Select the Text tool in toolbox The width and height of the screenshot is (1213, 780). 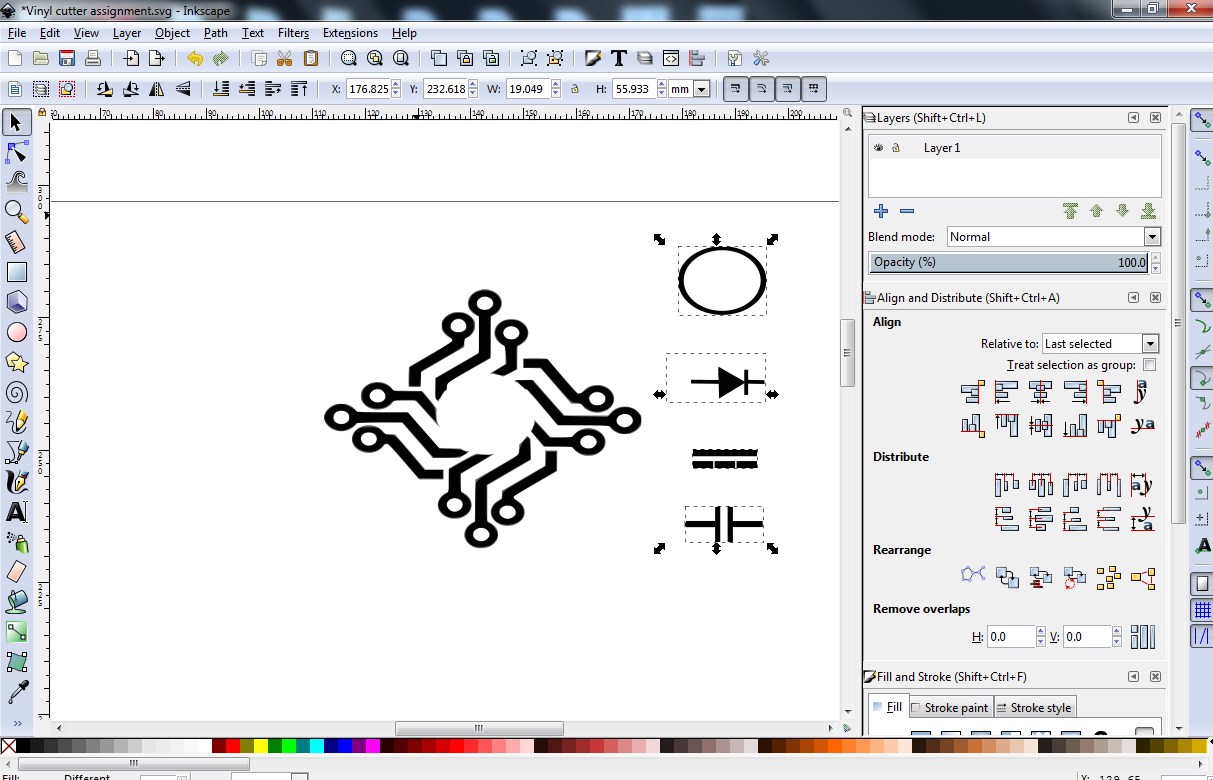click(16, 512)
